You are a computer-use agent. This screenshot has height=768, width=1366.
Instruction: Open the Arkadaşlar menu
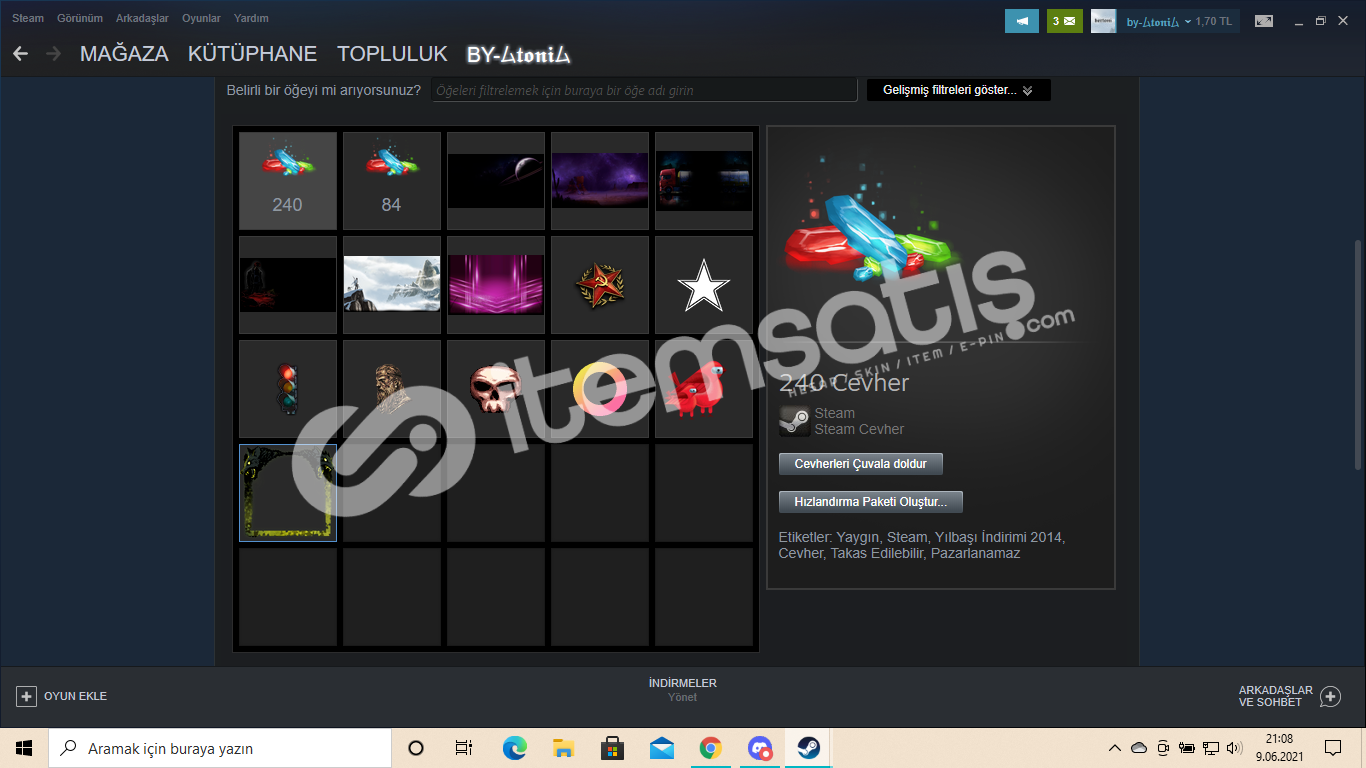click(142, 18)
